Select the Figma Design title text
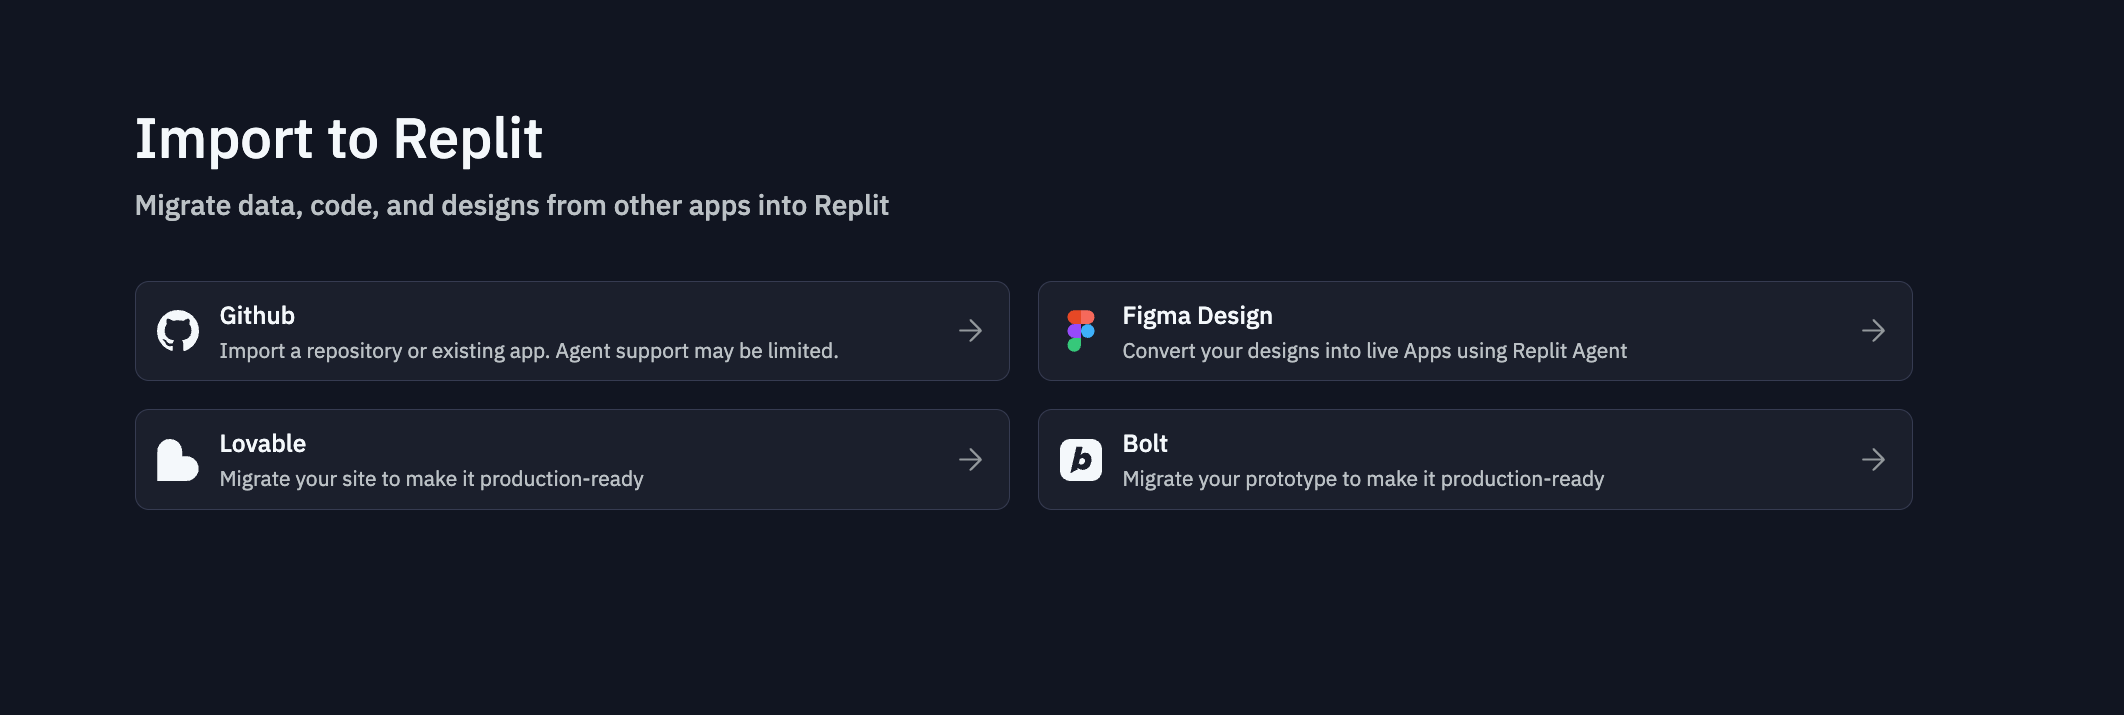 tap(1197, 316)
